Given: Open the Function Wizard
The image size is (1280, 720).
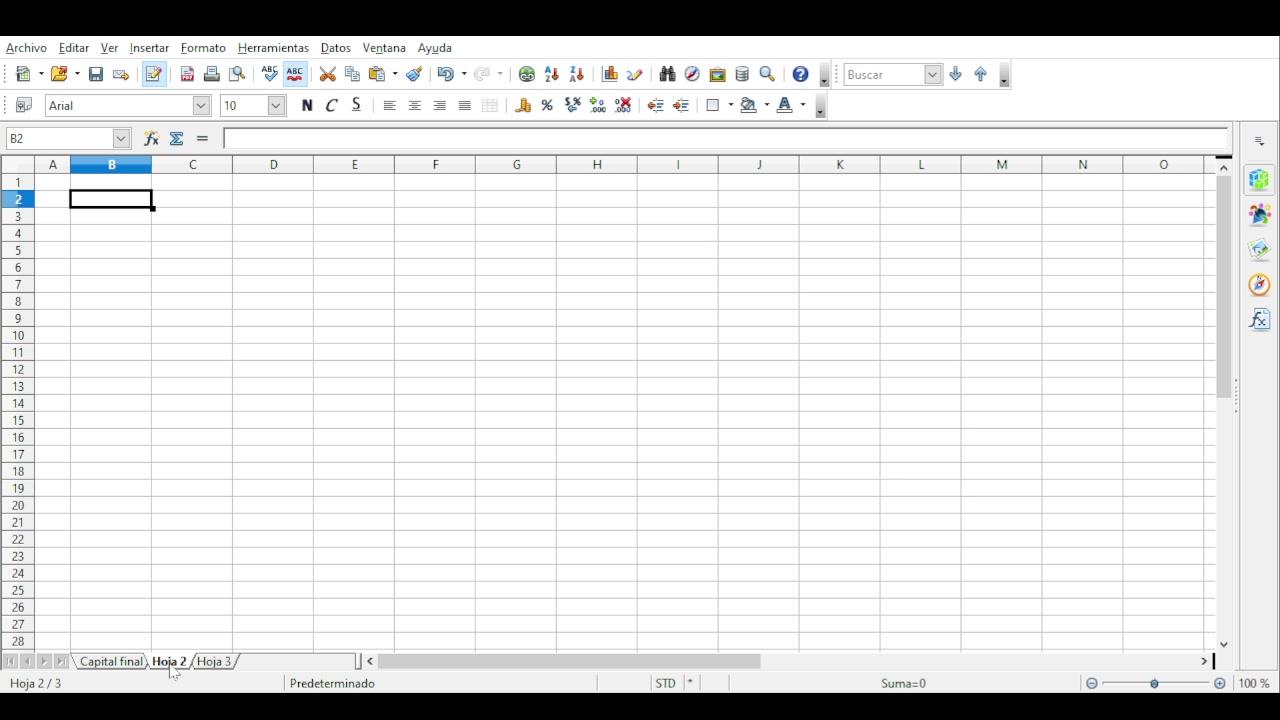Looking at the screenshot, I should pos(151,139).
